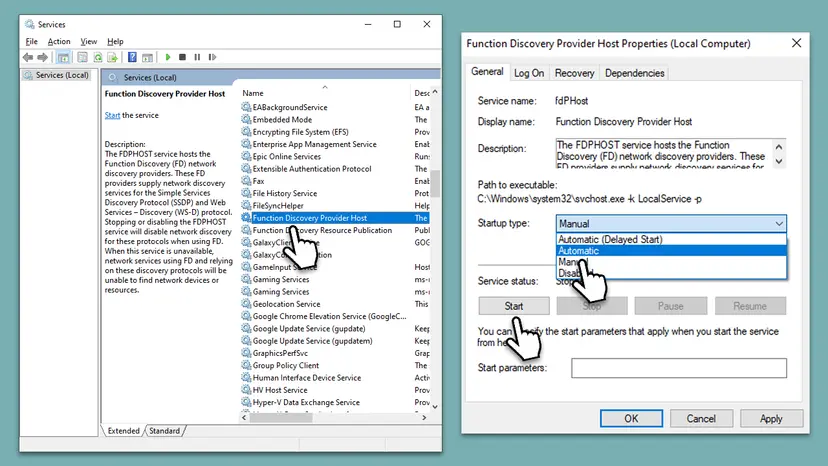The width and height of the screenshot is (828, 466).
Task: Click the Refresh toolbar icon
Action: tap(98, 57)
